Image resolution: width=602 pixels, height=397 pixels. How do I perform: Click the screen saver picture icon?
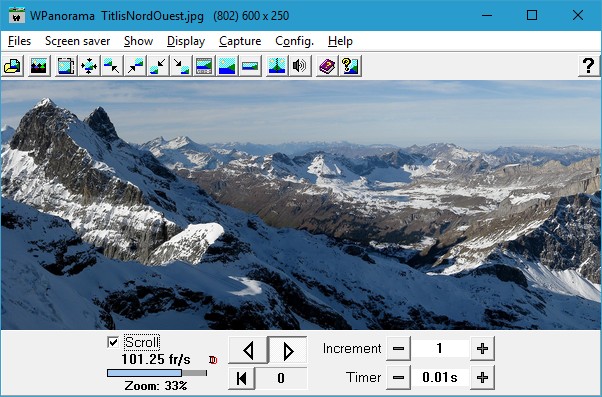pos(39,66)
